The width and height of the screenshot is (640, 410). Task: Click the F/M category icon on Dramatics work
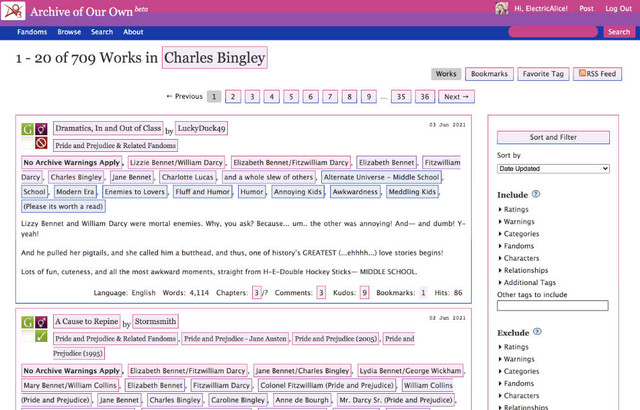point(41,129)
